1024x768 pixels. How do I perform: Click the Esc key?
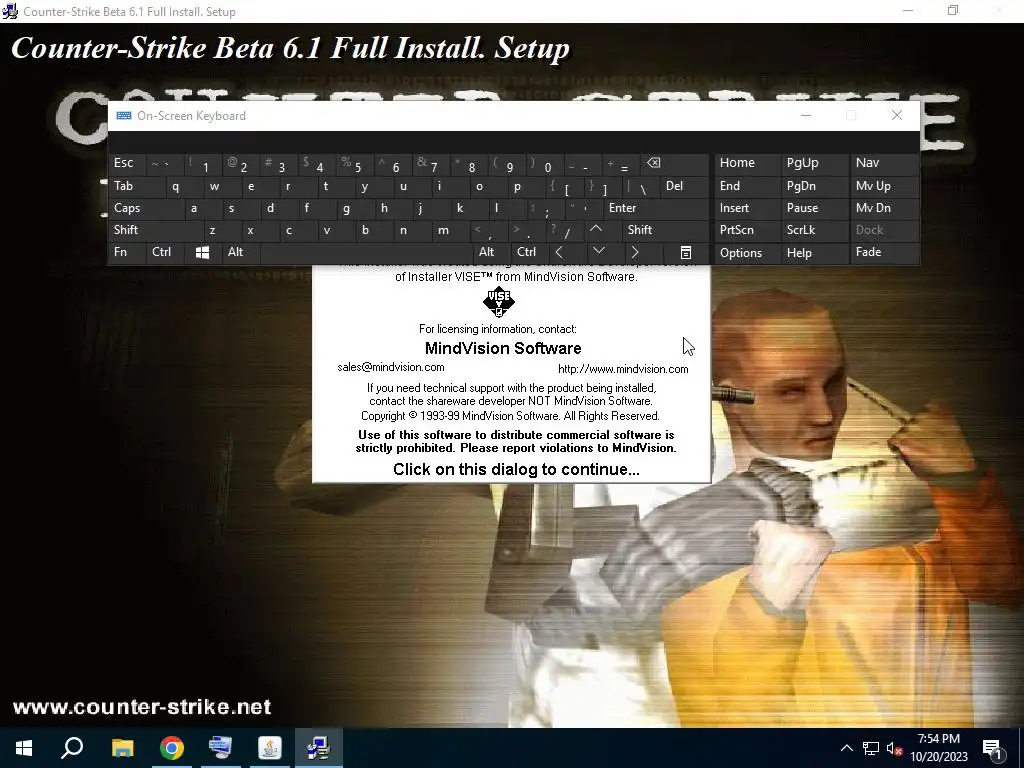(127, 164)
